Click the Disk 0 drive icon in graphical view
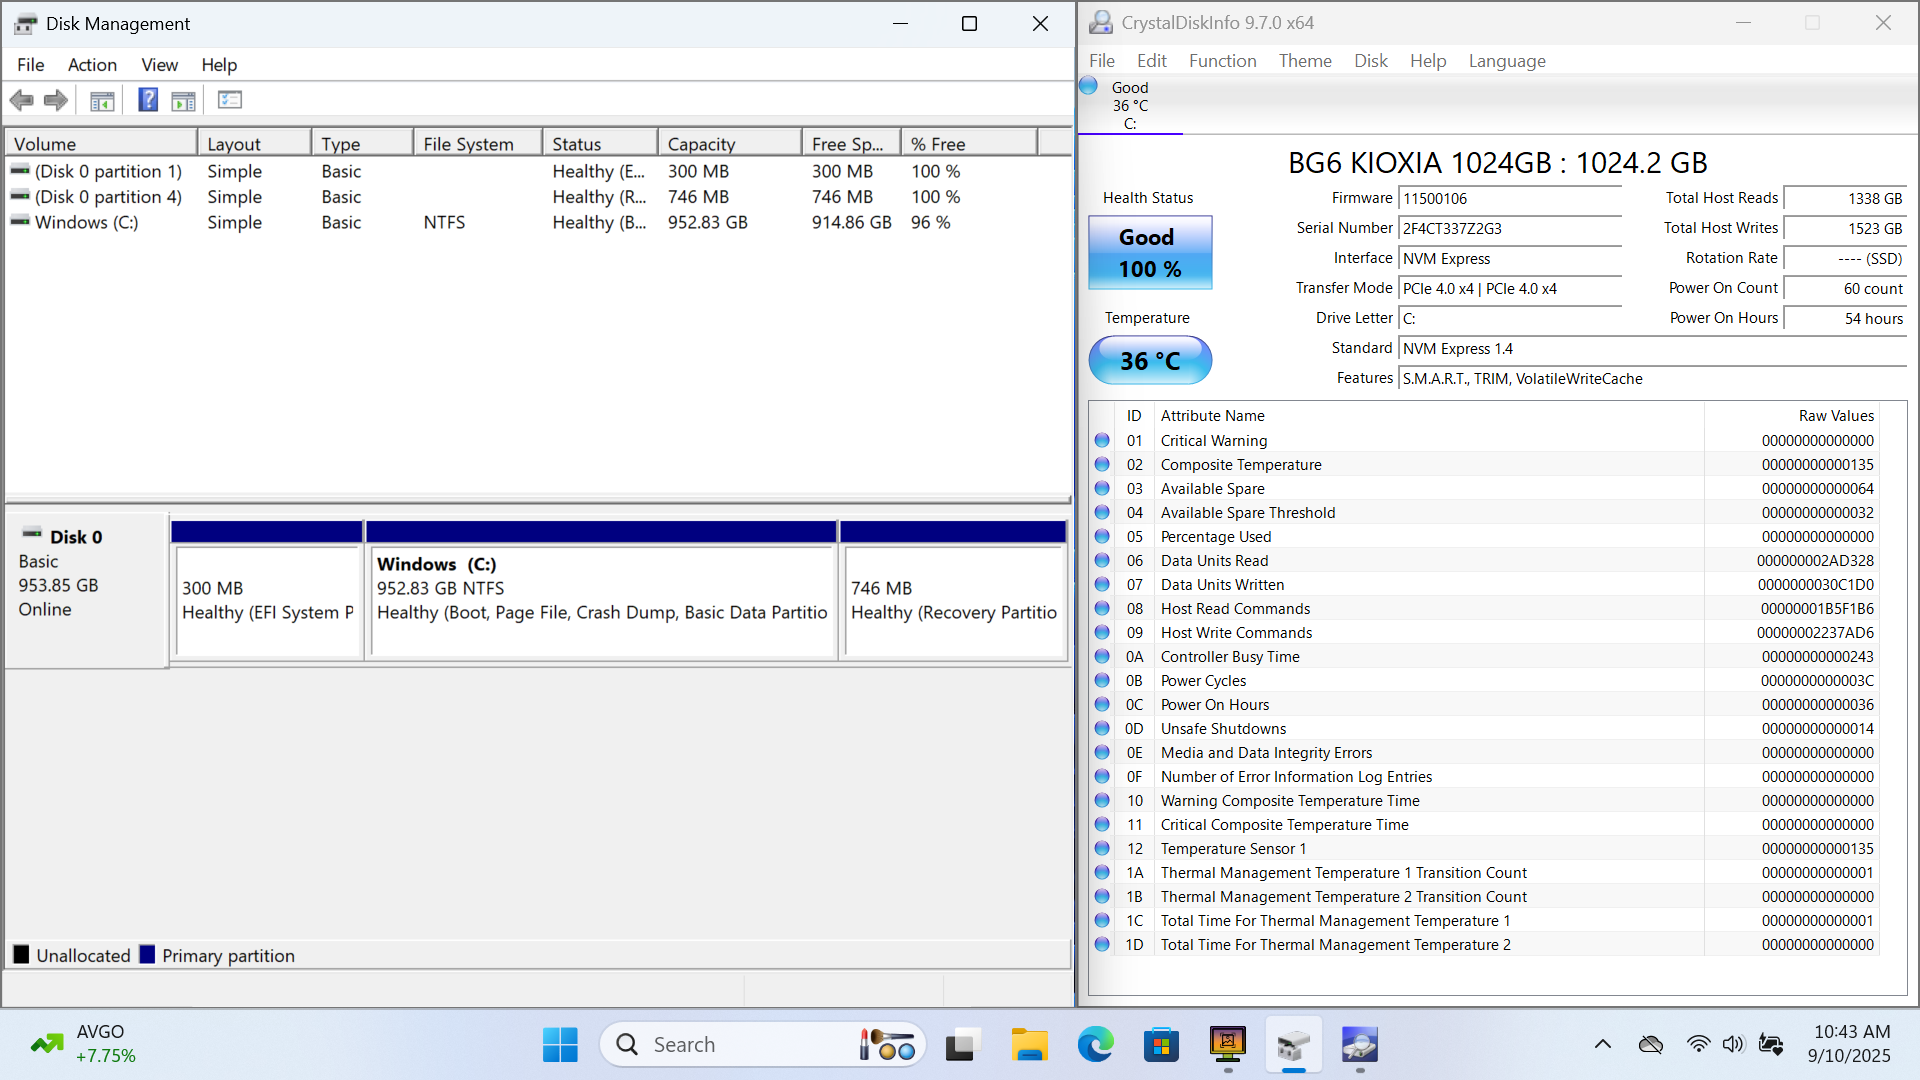Screen dimensions: 1920x1080 tap(32, 534)
